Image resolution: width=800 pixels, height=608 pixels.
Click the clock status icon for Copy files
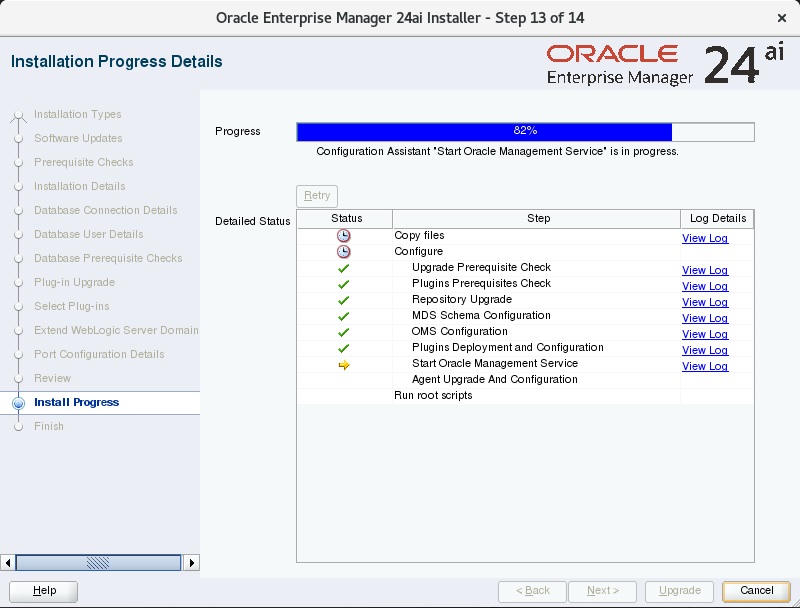click(x=343, y=236)
